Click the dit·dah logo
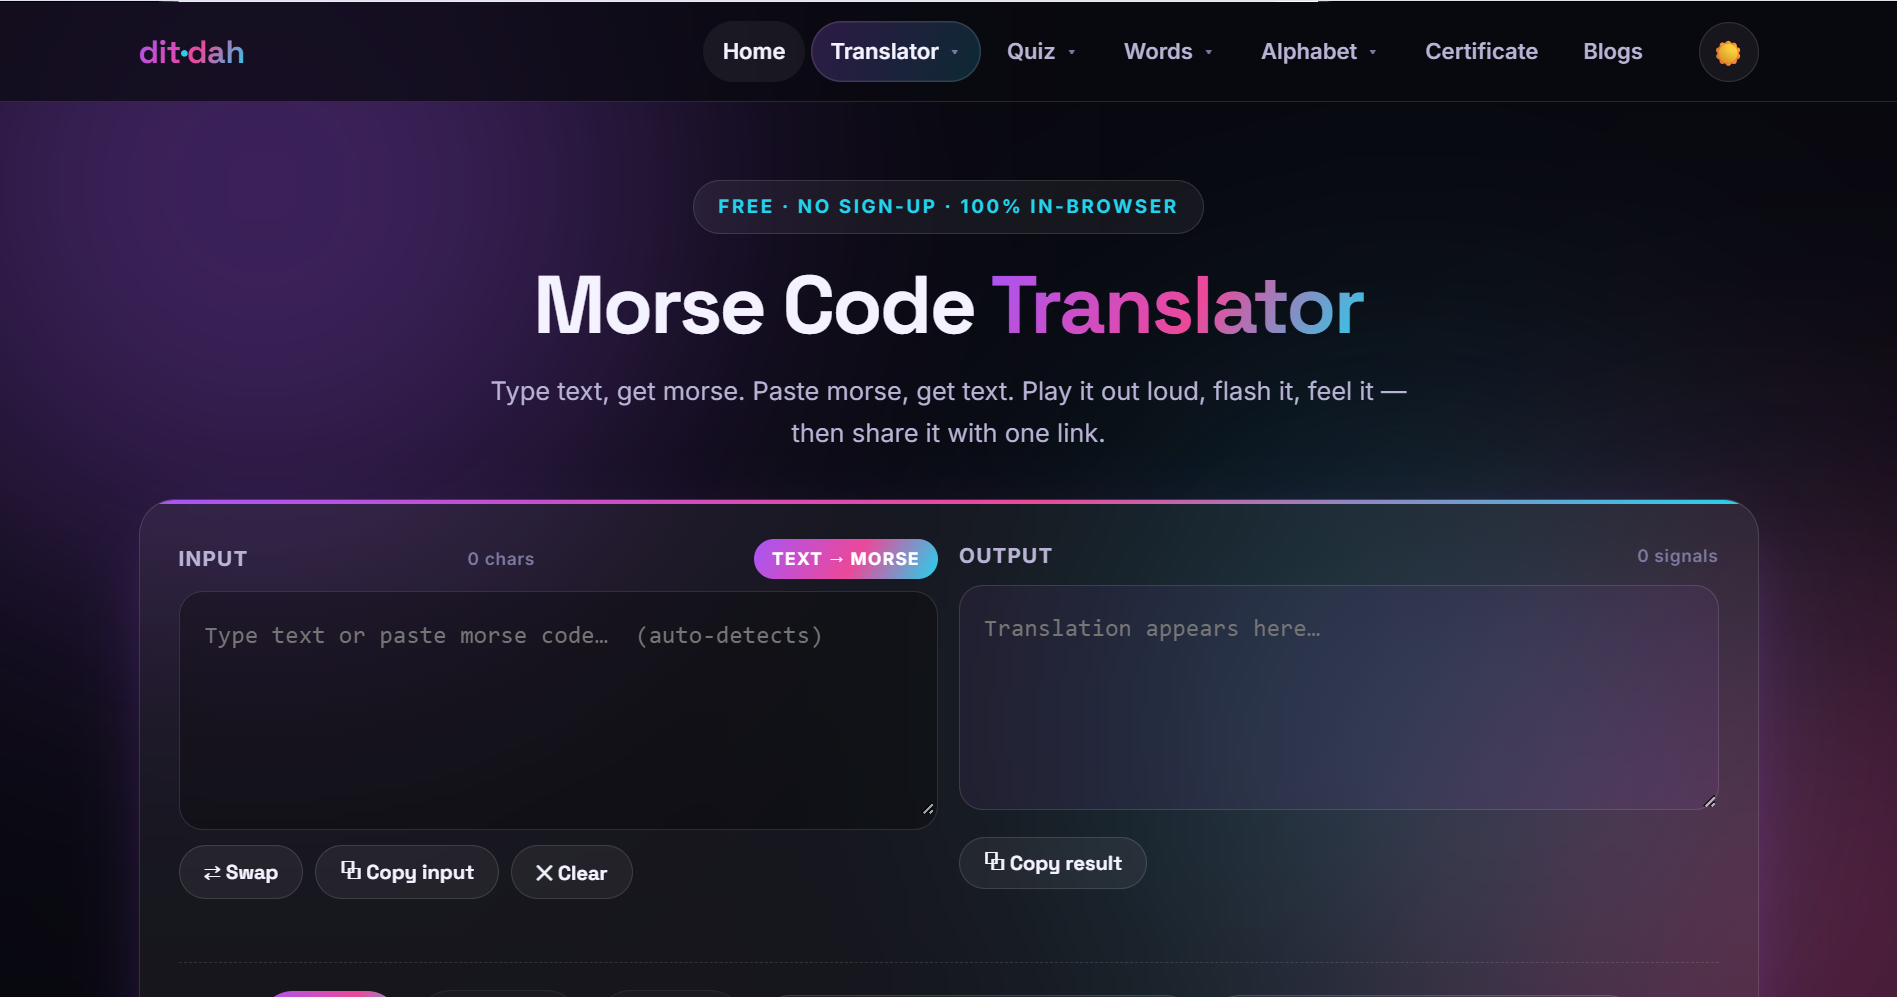 coord(192,52)
